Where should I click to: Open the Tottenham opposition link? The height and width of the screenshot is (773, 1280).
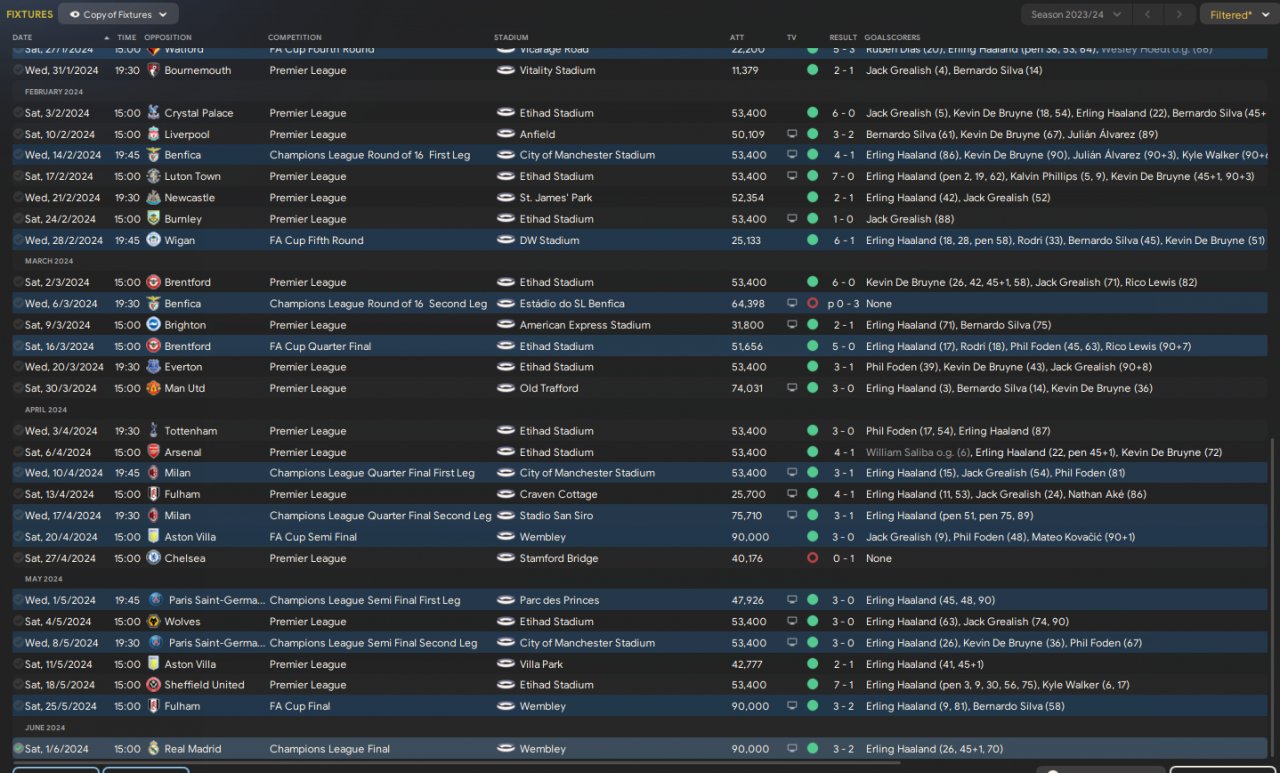point(191,431)
